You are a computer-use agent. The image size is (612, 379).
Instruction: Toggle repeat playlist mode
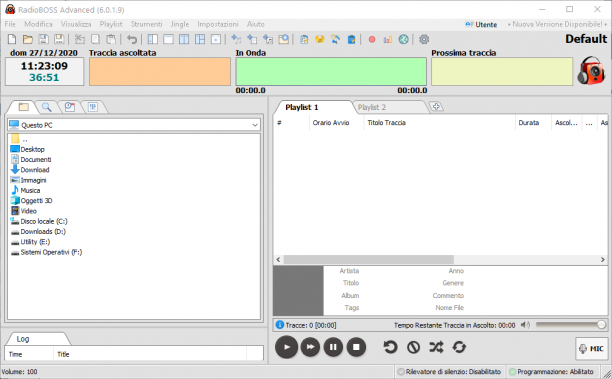(x=459, y=347)
